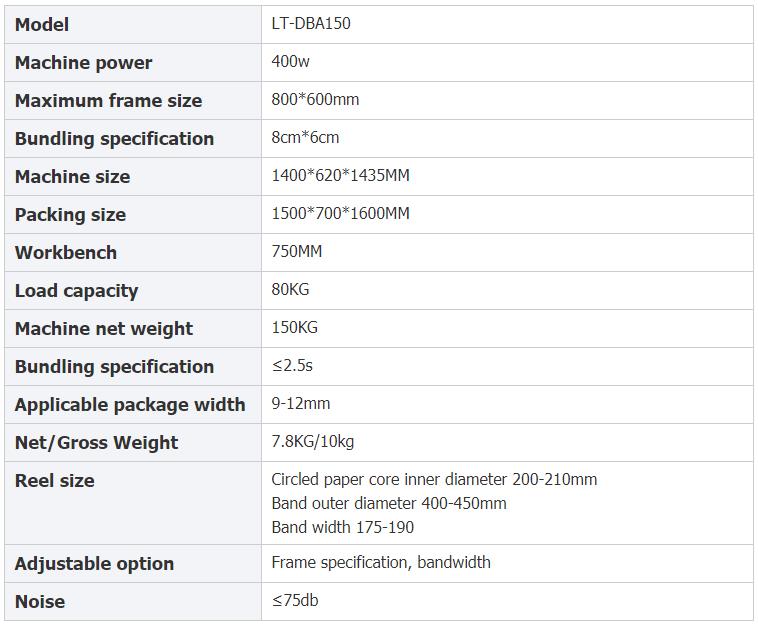This screenshot has height=626, width=758.
Task: Click the Band outer diameter 400-450mm line
Action: (x=389, y=503)
